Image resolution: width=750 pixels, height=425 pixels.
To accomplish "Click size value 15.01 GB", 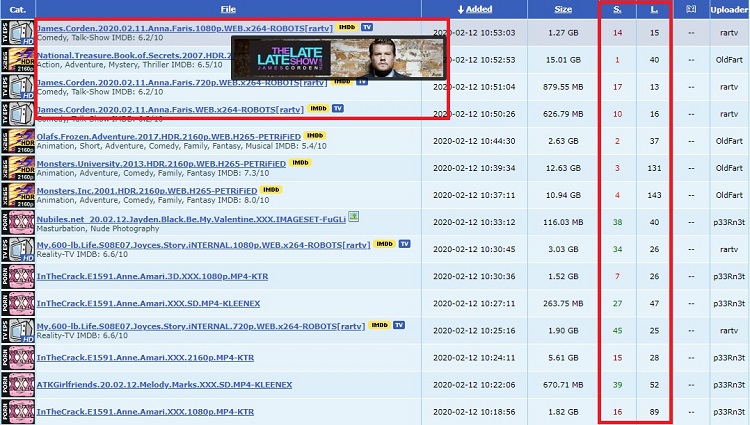I will [x=563, y=60].
